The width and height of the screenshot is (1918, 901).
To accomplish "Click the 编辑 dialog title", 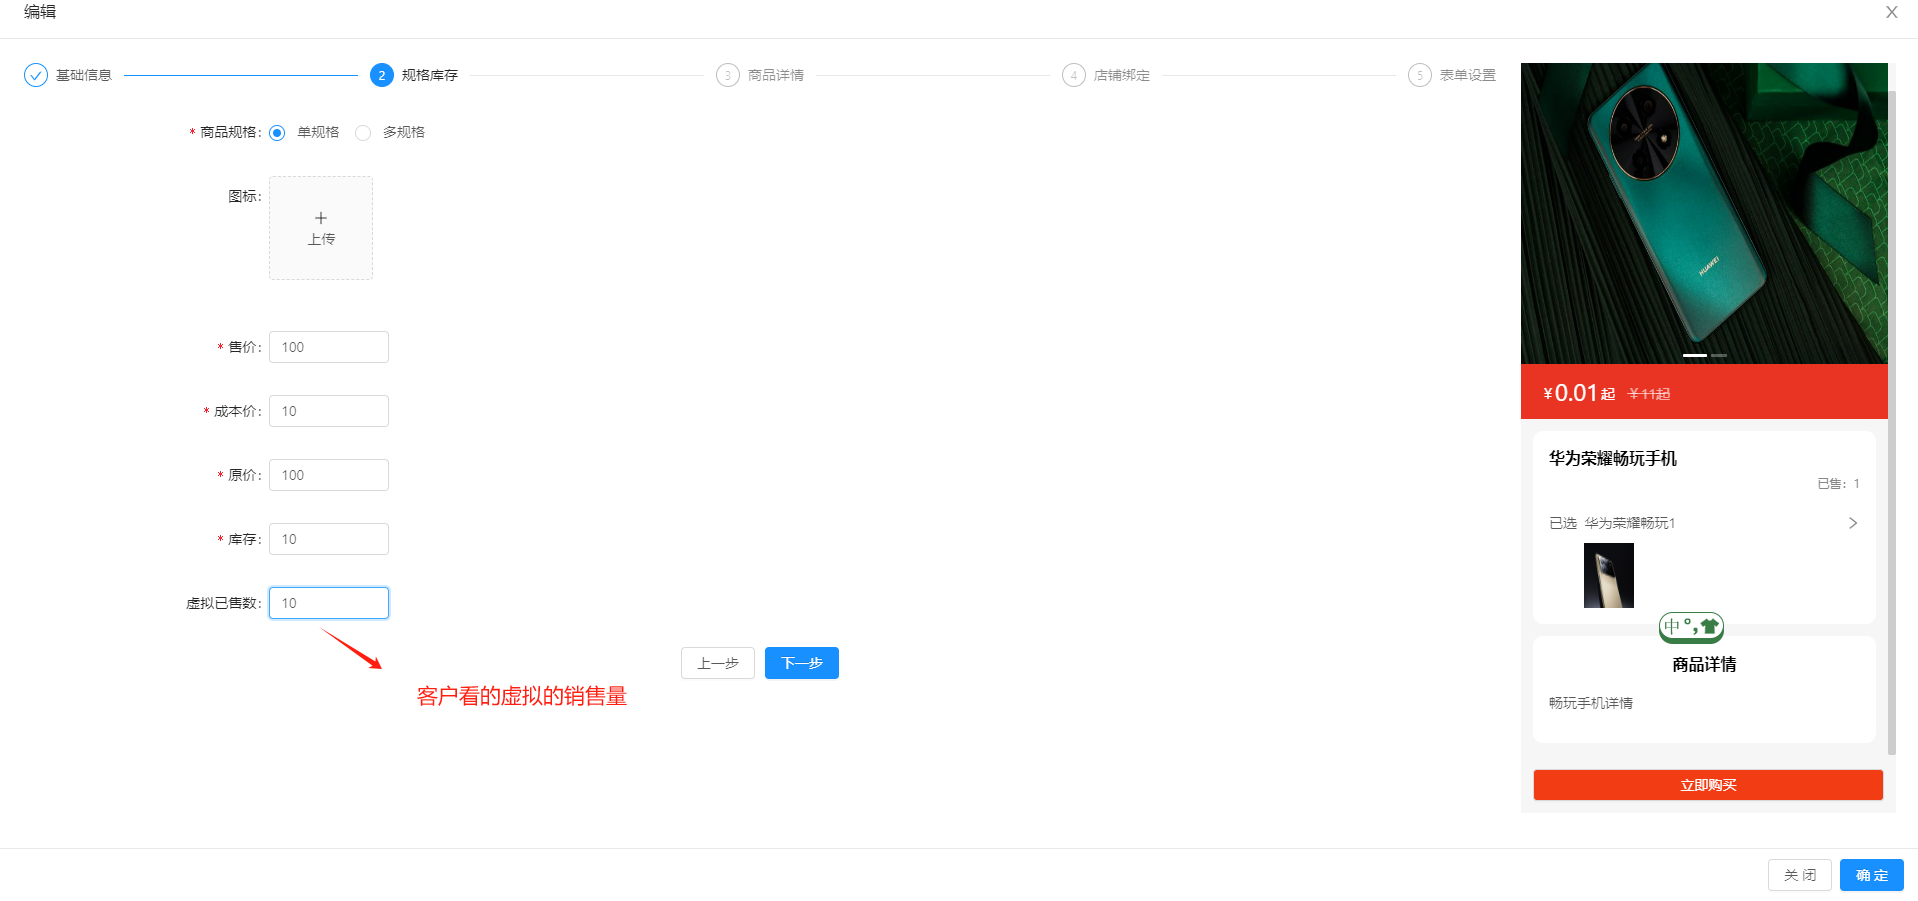I will pyautogui.click(x=40, y=12).
